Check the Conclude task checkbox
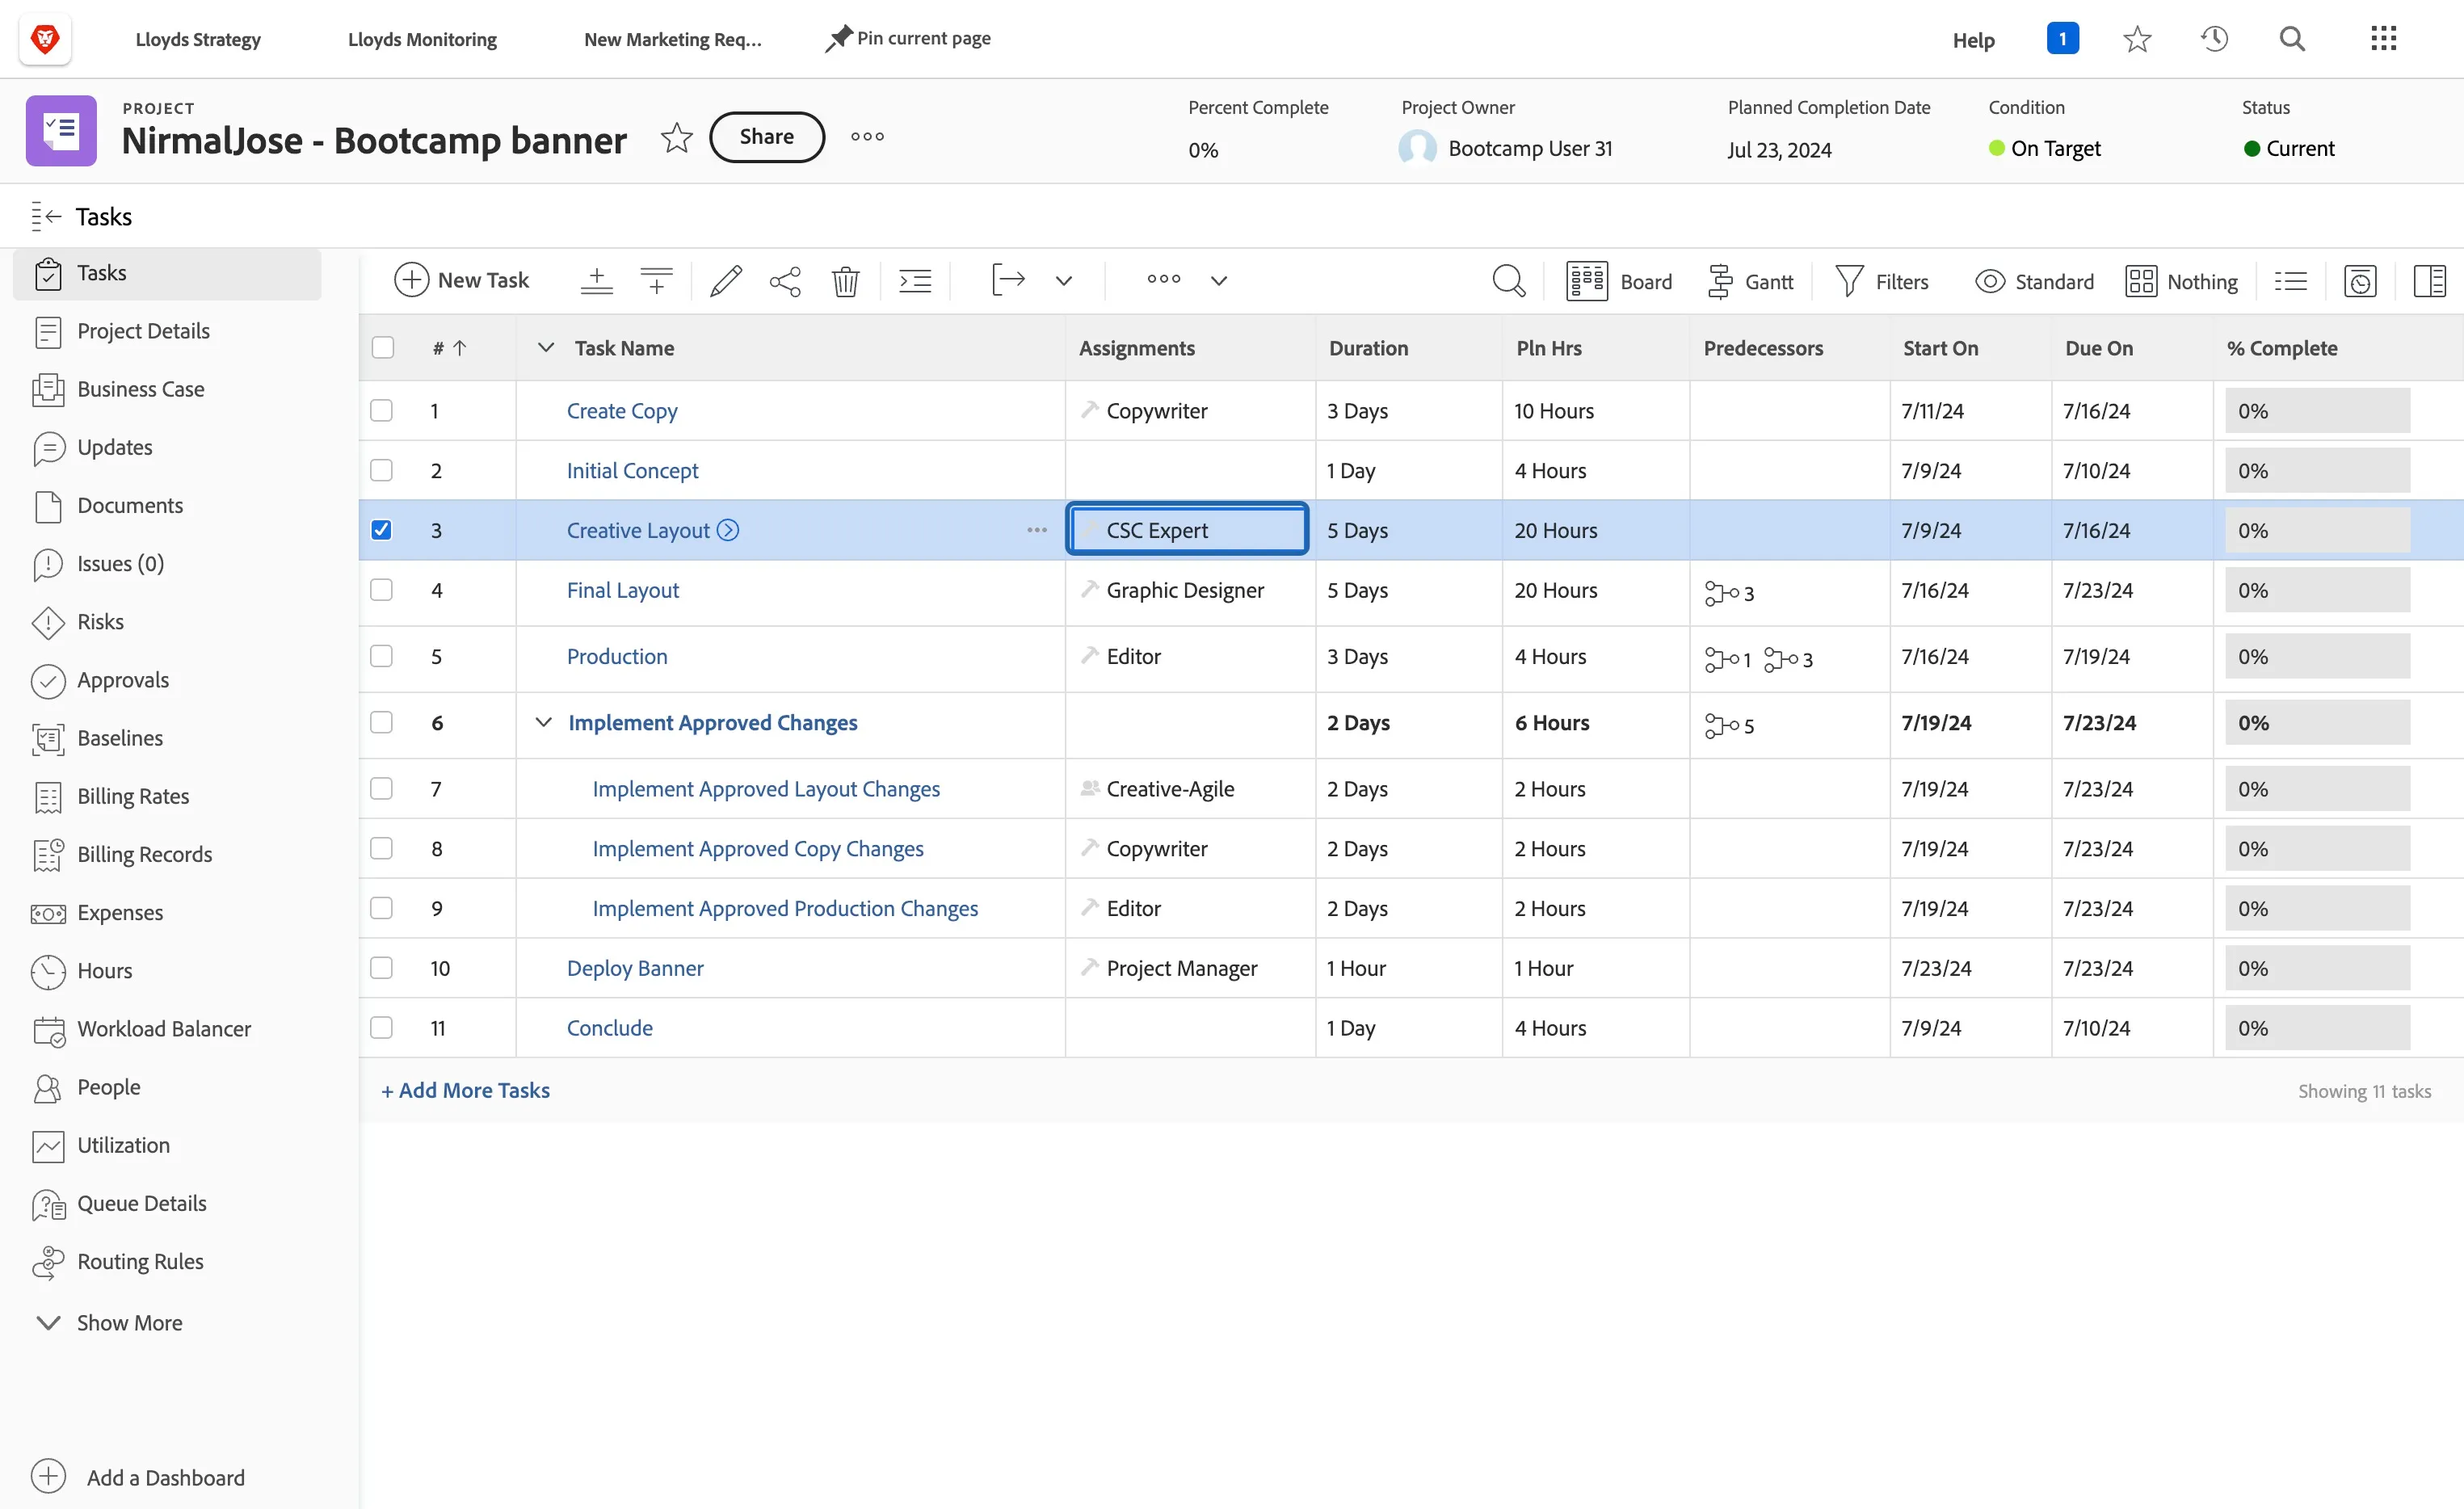 381,1027
